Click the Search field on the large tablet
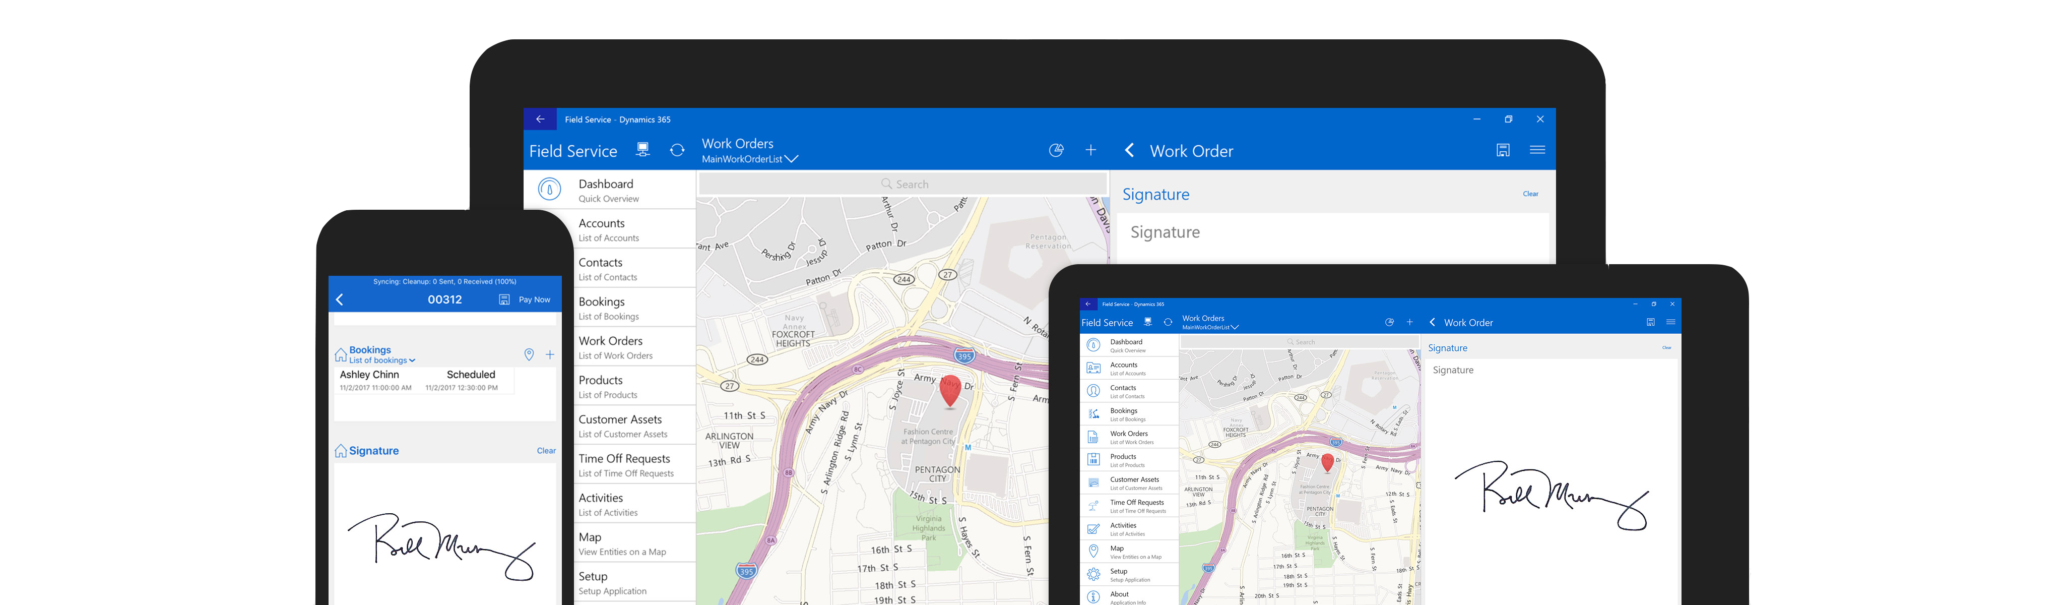2064x605 pixels. click(903, 184)
